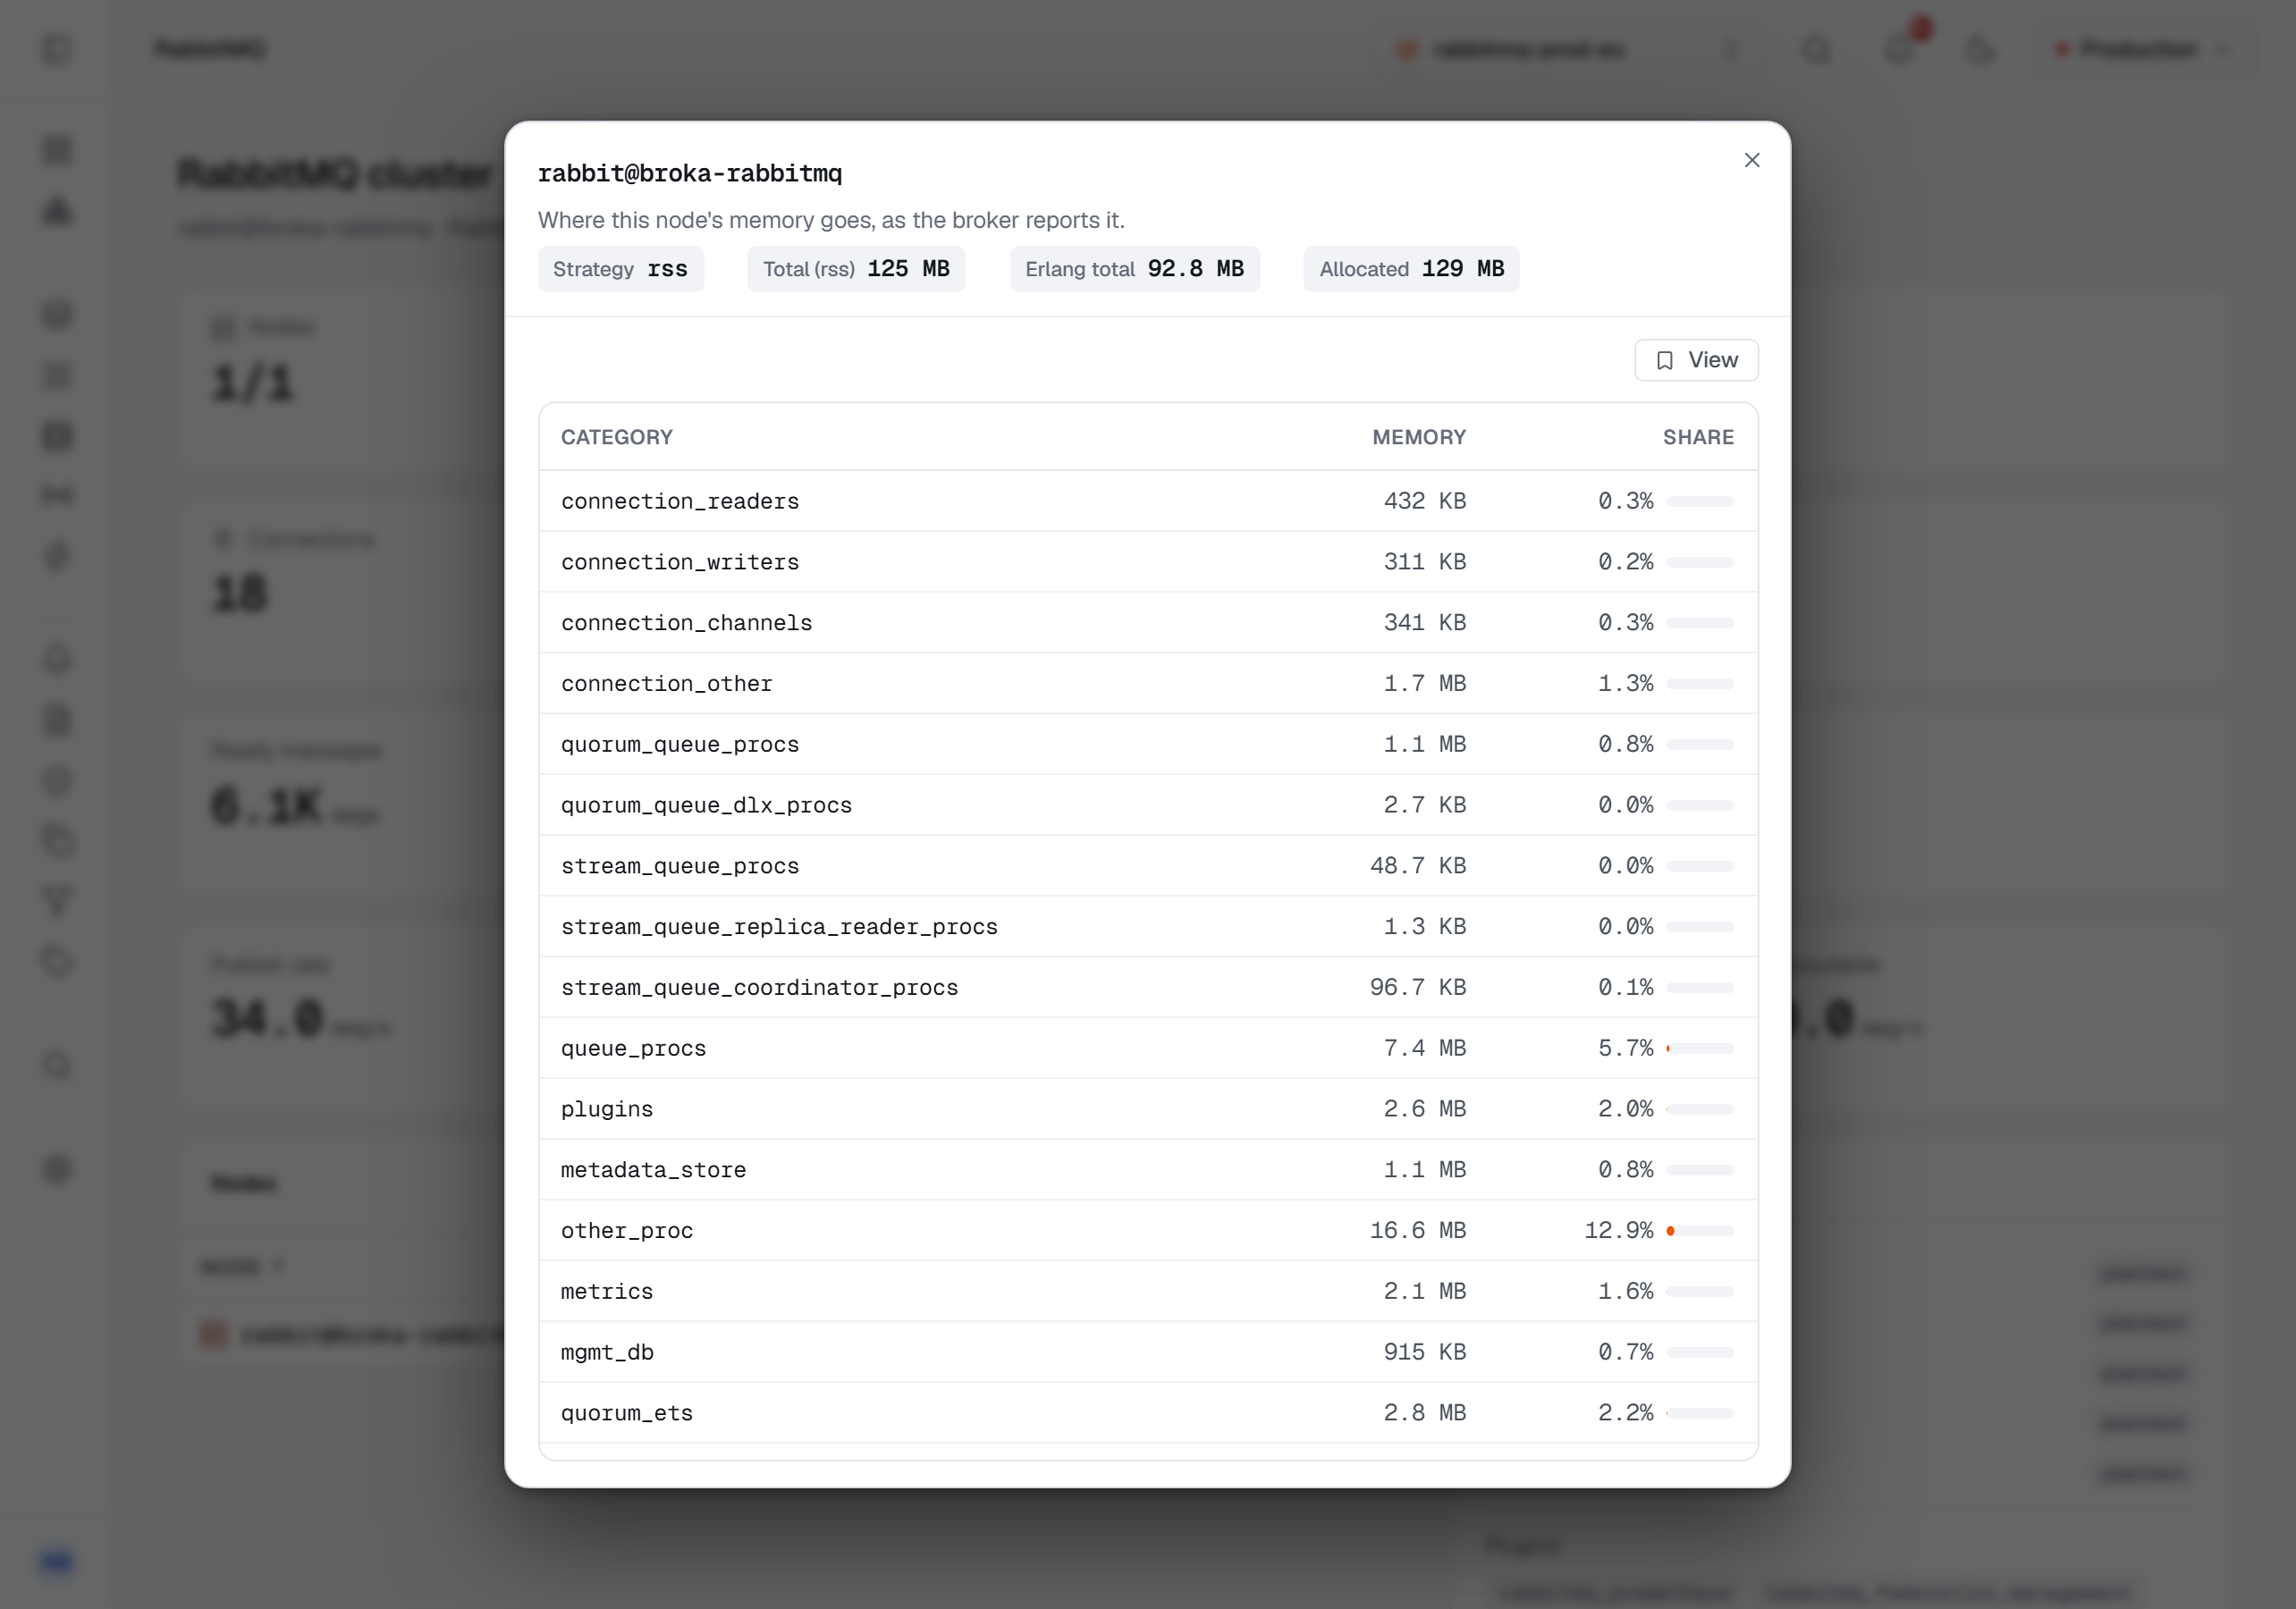This screenshot has width=2296, height=1609.
Task: Select the connection_writers row label
Action: pyautogui.click(x=680, y=562)
